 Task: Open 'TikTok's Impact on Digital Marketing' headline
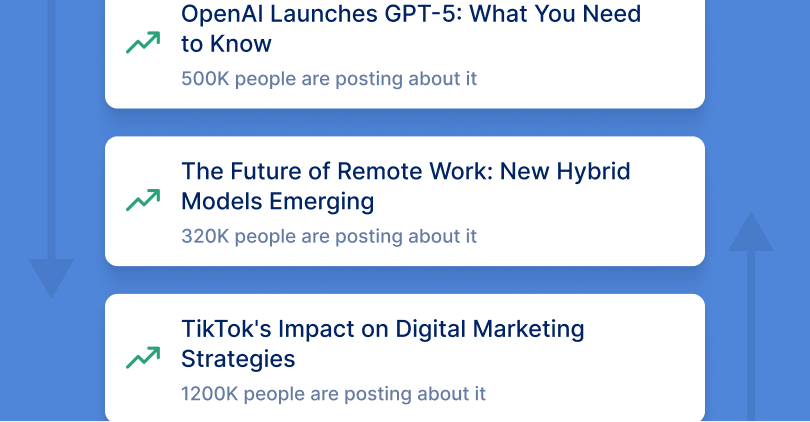tap(382, 329)
